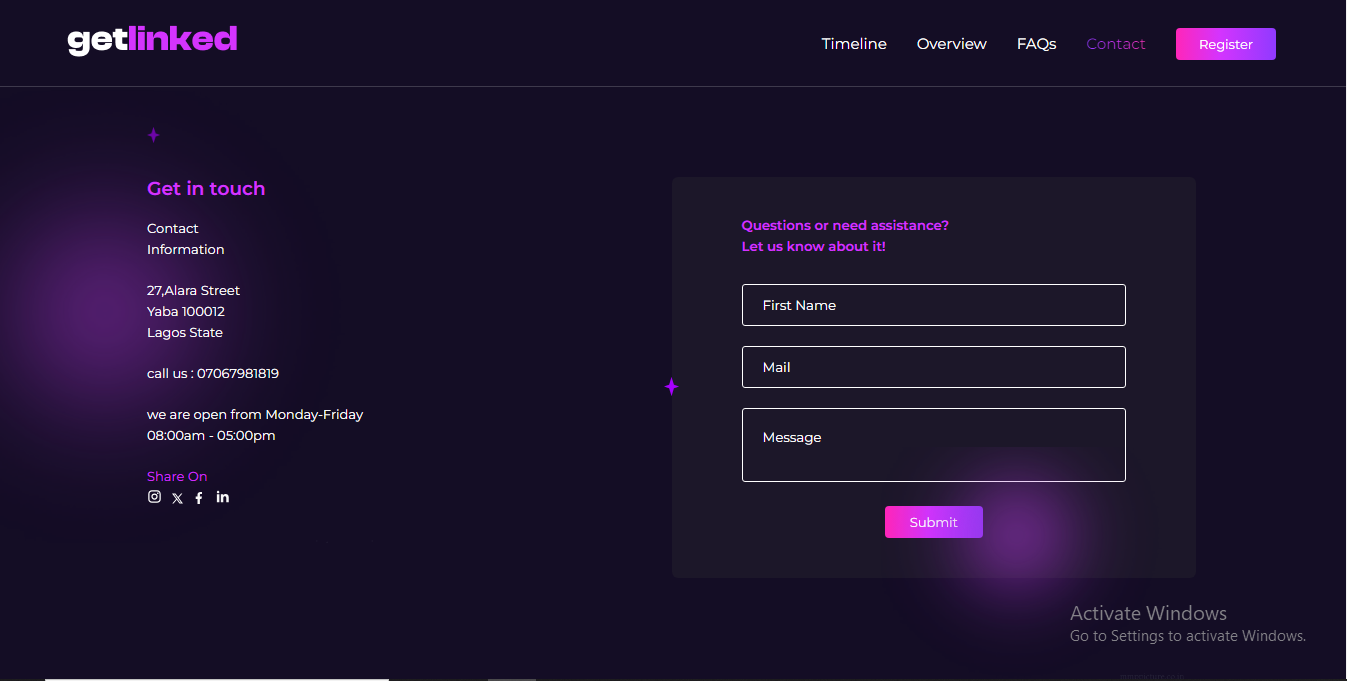Focus the Message text area
The width and height of the screenshot is (1347, 681).
934,445
